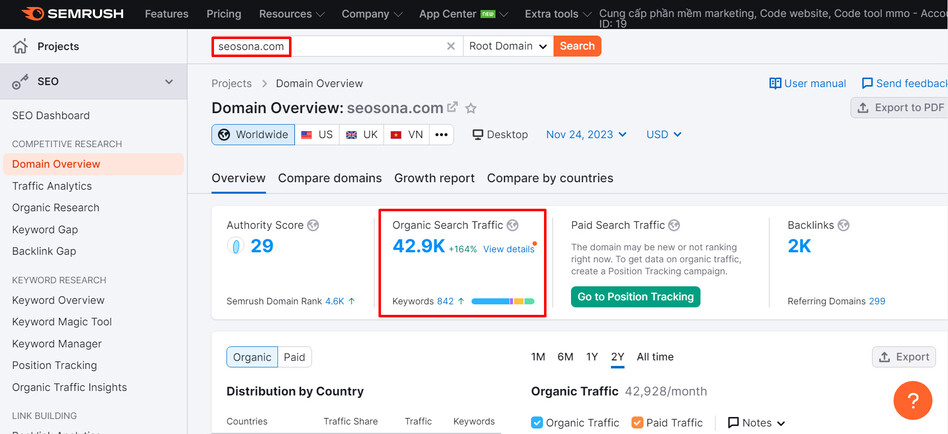Image resolution: width=948 pixels, height=434 pixels.
Task: Open SEO Dashboard in sidebar
Action: 51,115
